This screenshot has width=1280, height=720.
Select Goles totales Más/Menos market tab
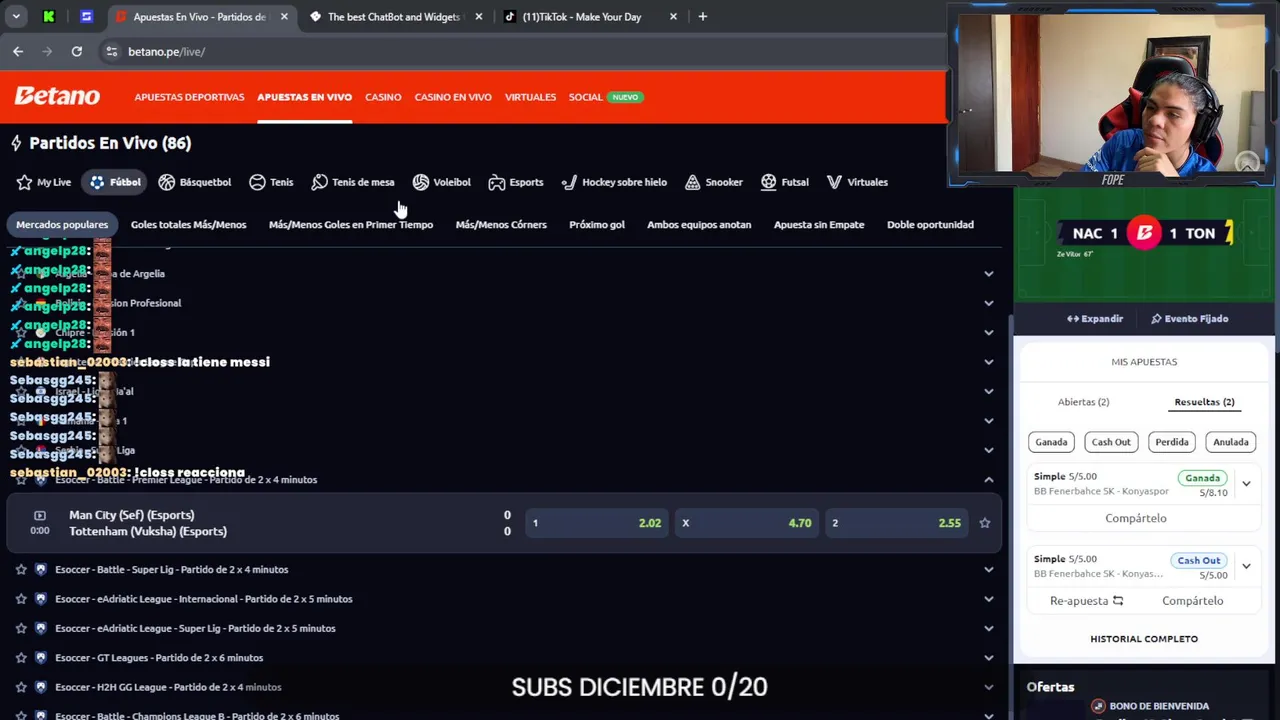188,225
